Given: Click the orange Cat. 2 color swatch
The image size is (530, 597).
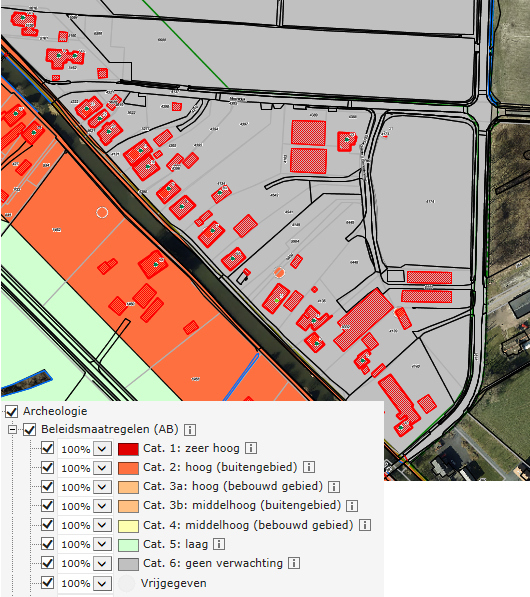Looking at the screenshot, I should click(x=128, y=468).
